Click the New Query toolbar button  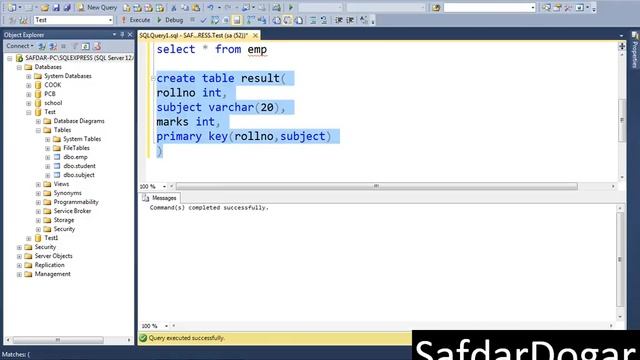(x=97, y=7)
